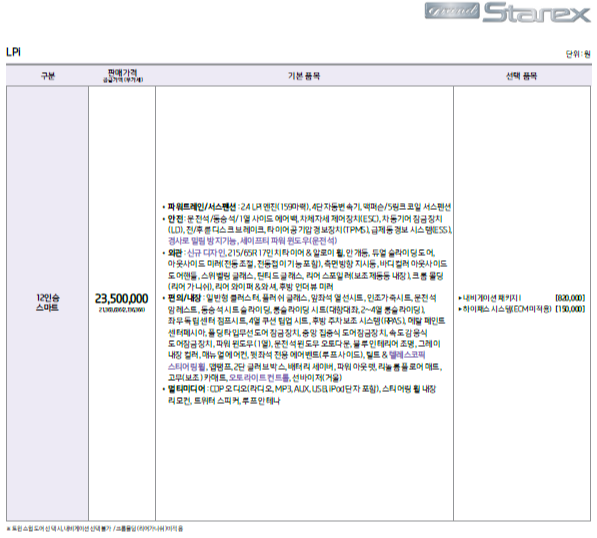Screen dimensions: 597x538
Task: Click the purple '오토라이트 컨트롤' text
Action: click(259, 378)
